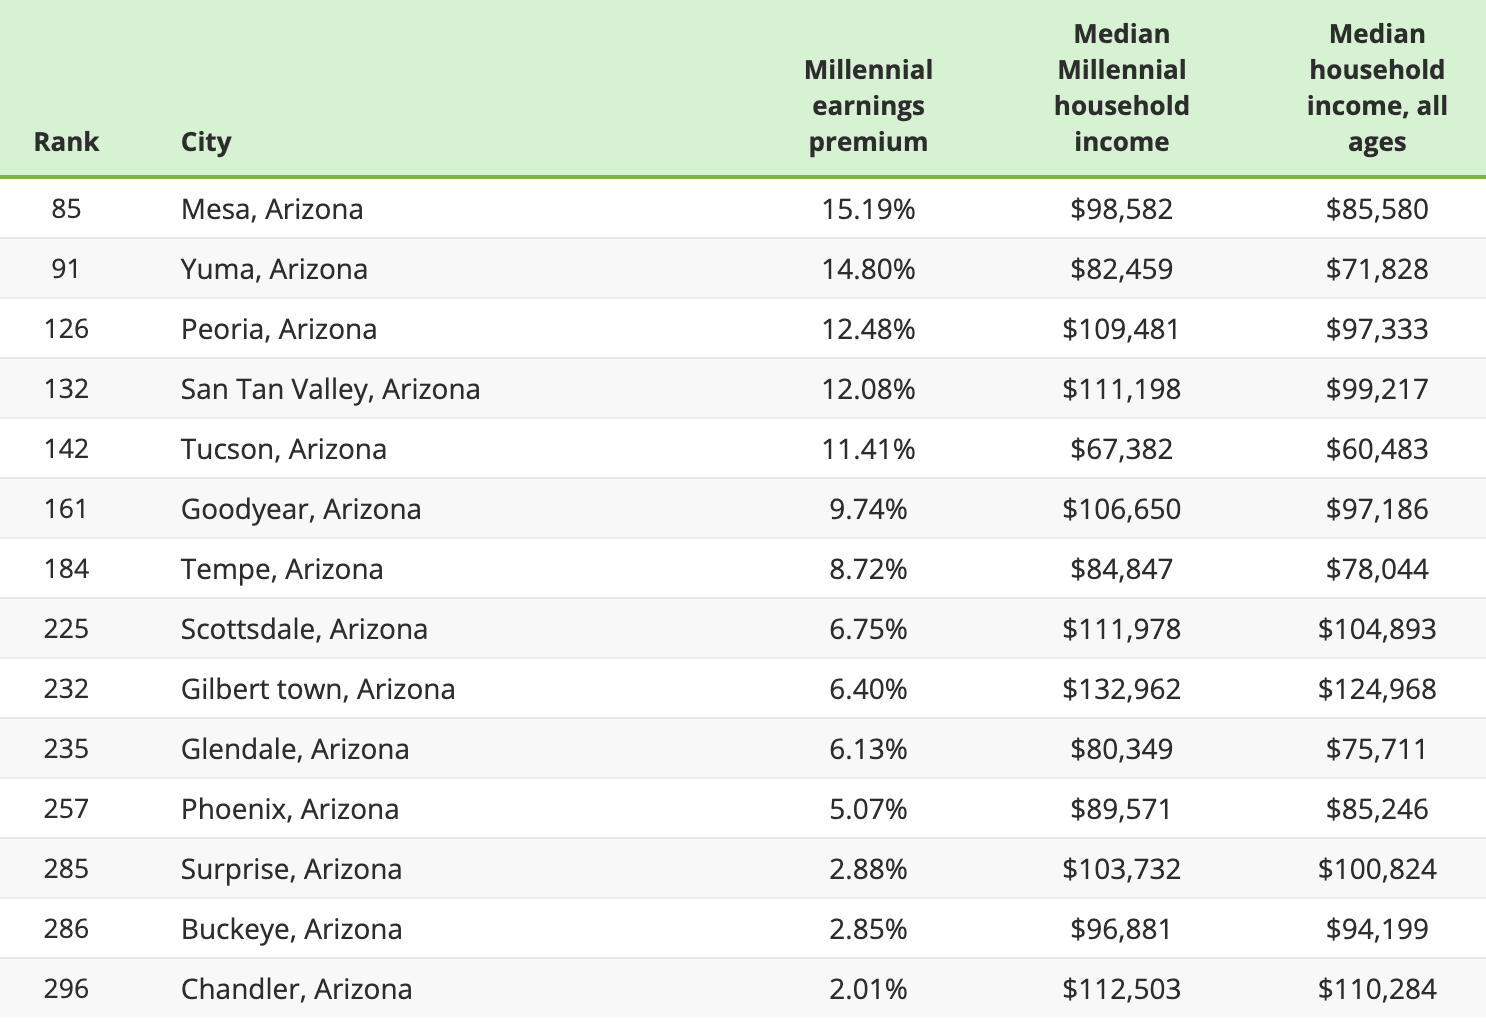1486x1022 pixels.
Task: Select Peoria, Arizona in the City column
Action: (279, 329)
